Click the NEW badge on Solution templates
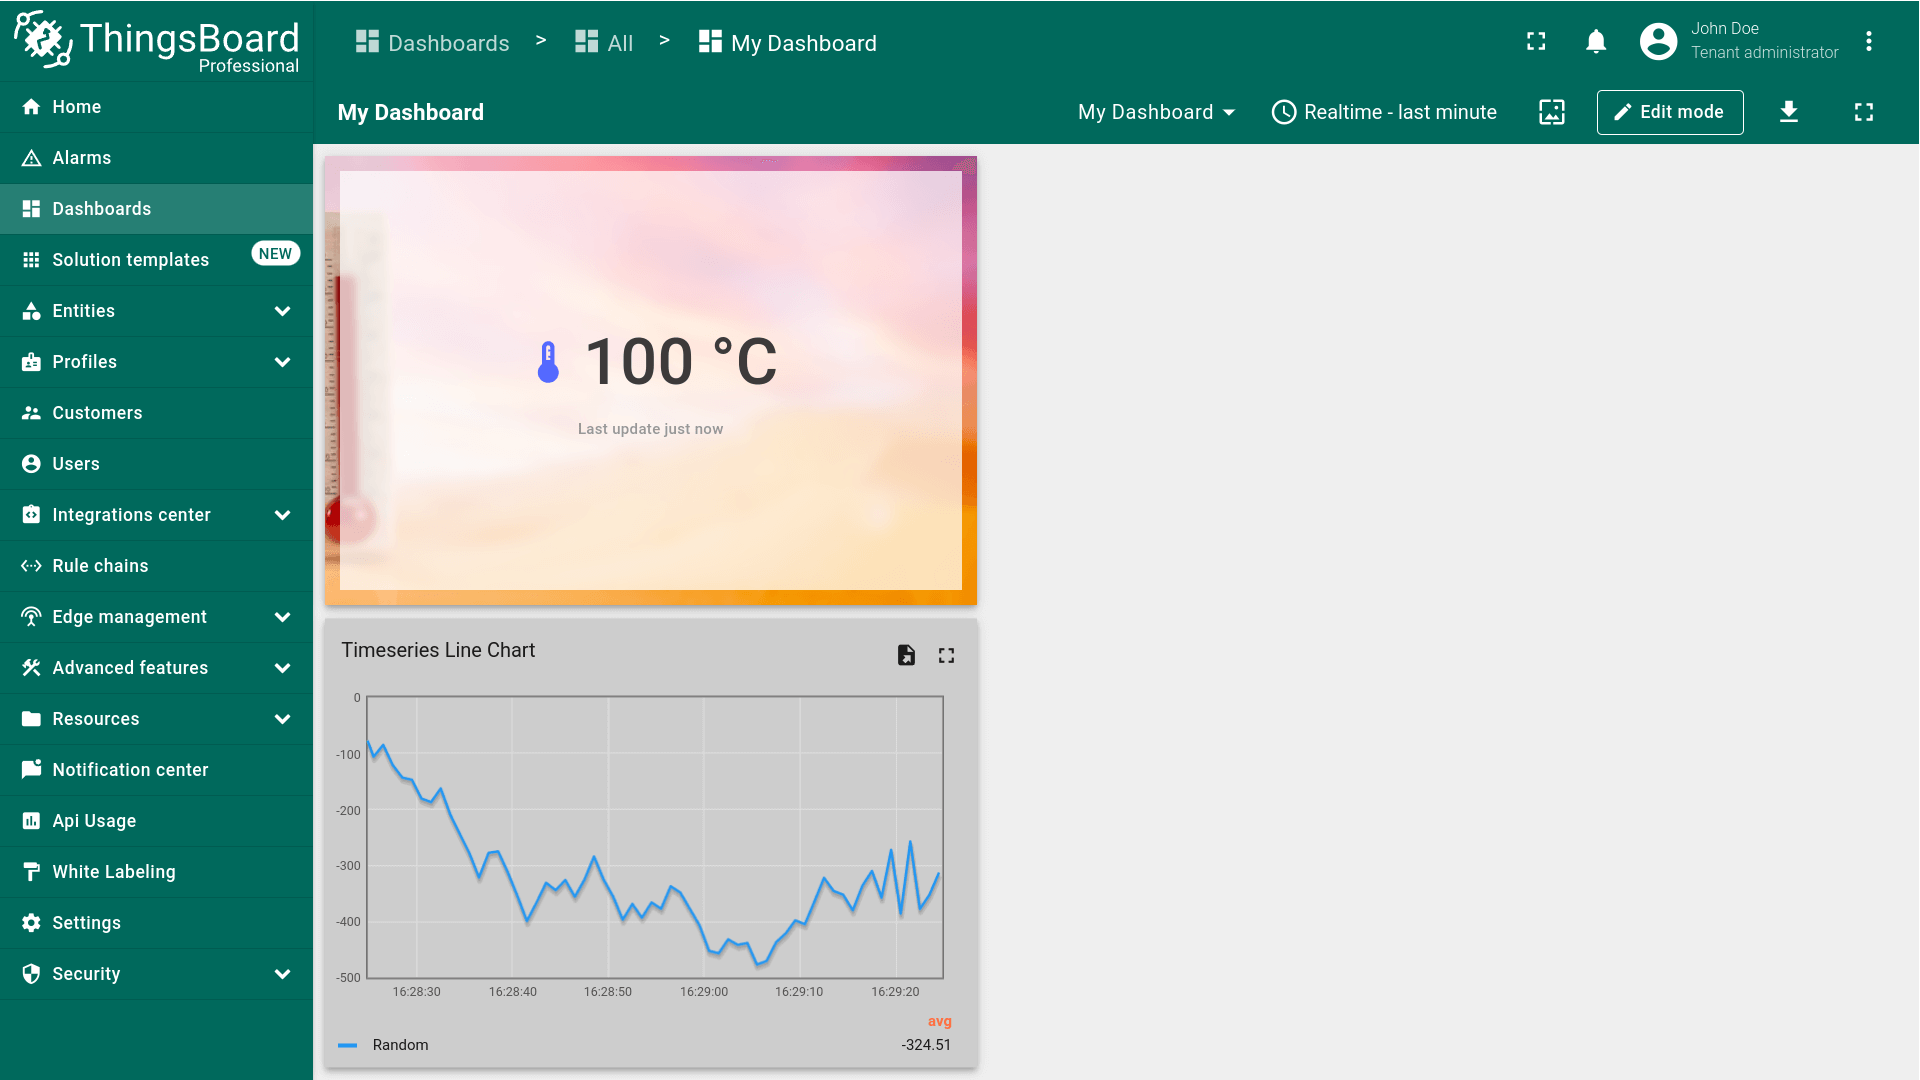 [275, 254]
